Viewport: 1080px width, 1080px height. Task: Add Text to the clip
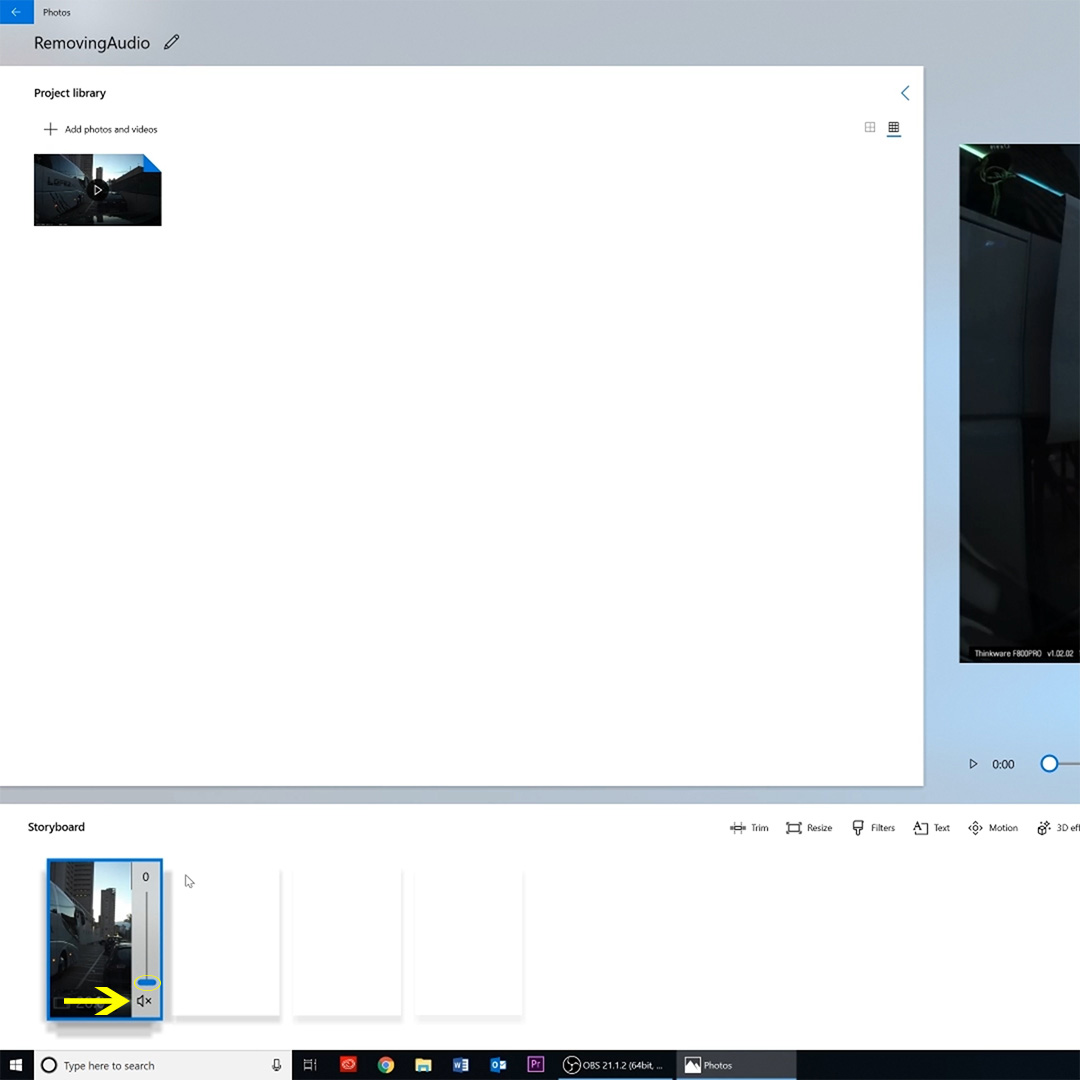(x=931, y=828)
